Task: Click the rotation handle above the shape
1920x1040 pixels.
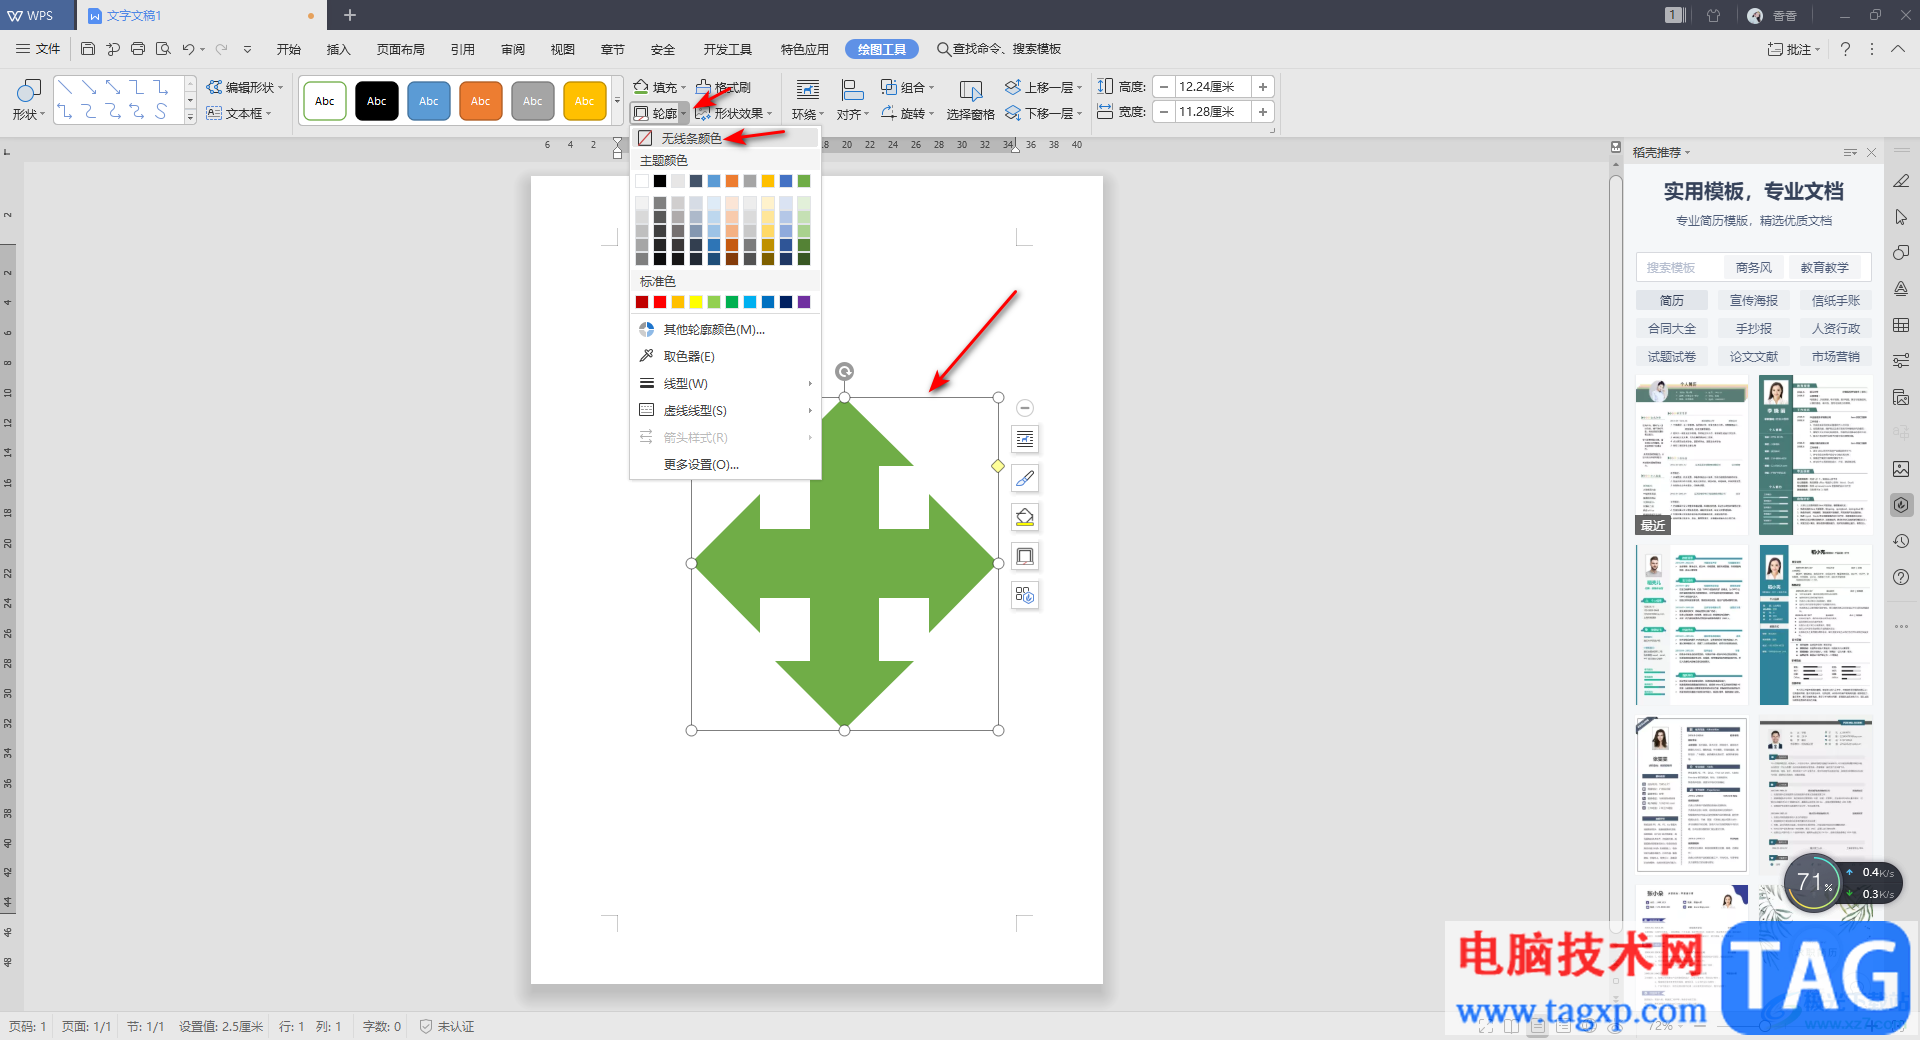Action: pos(845,372)
